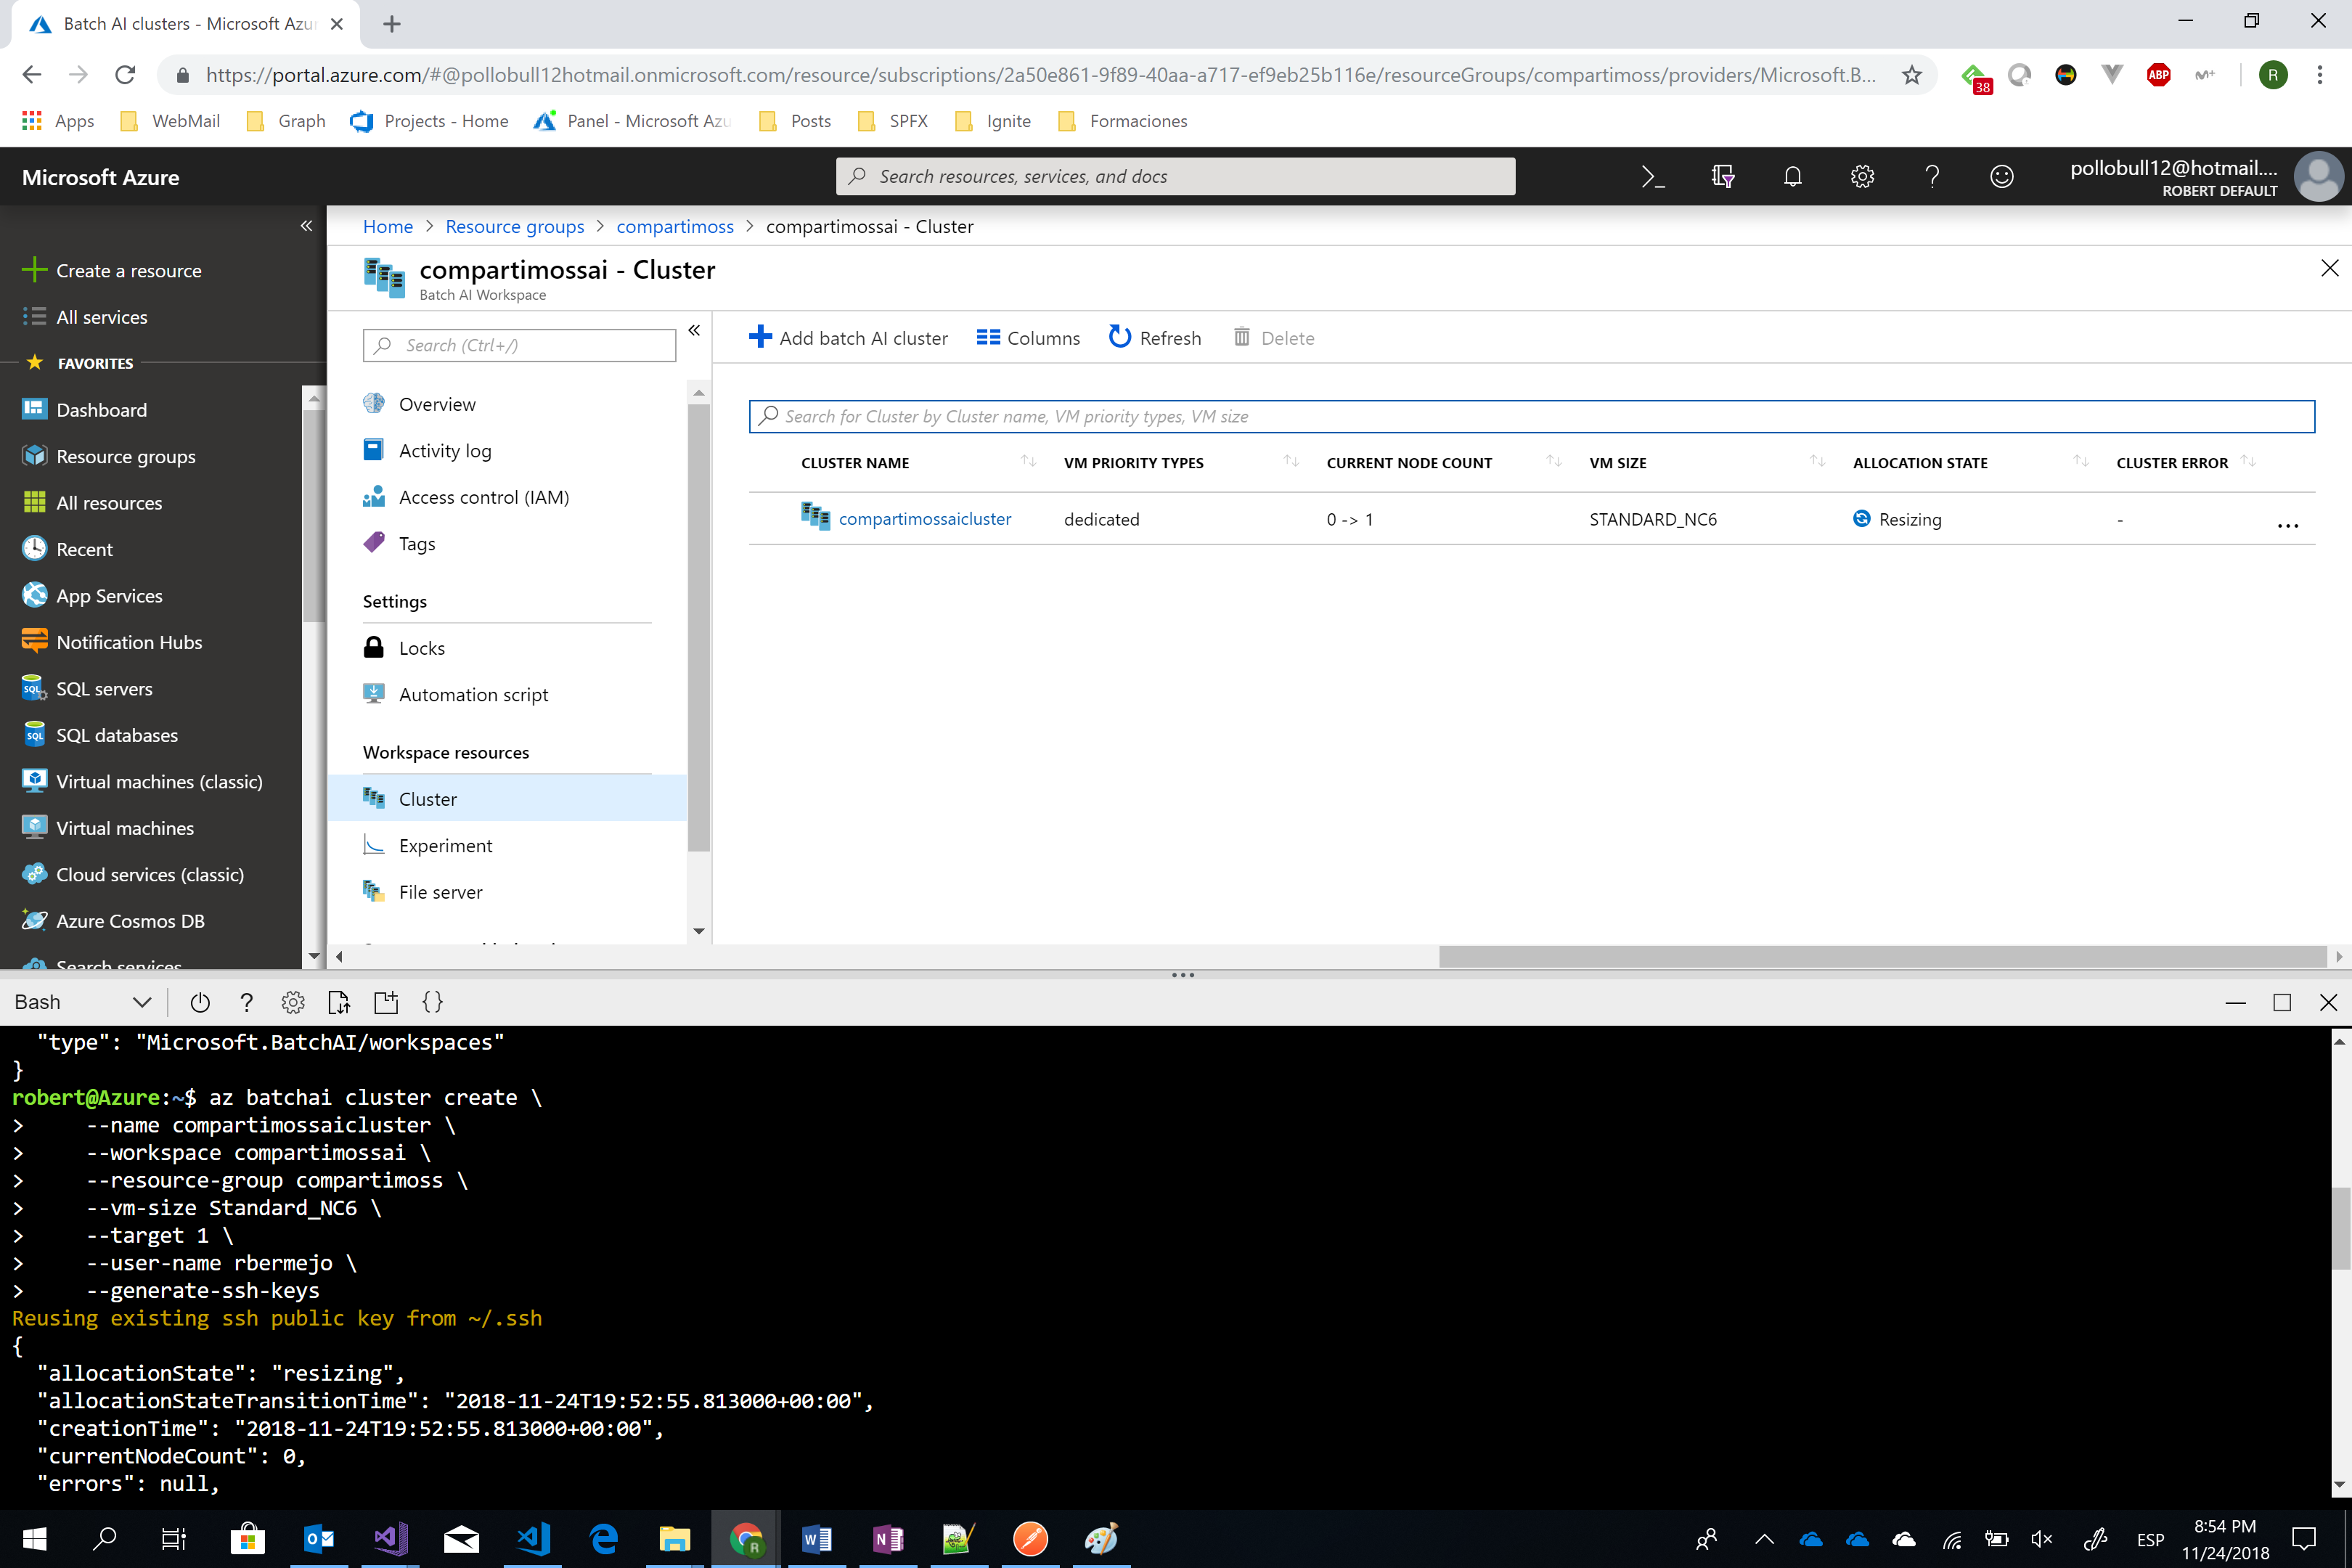2352x1568 pixels.
Task: Click the help question mark icon
Action: click(1932, 176)
